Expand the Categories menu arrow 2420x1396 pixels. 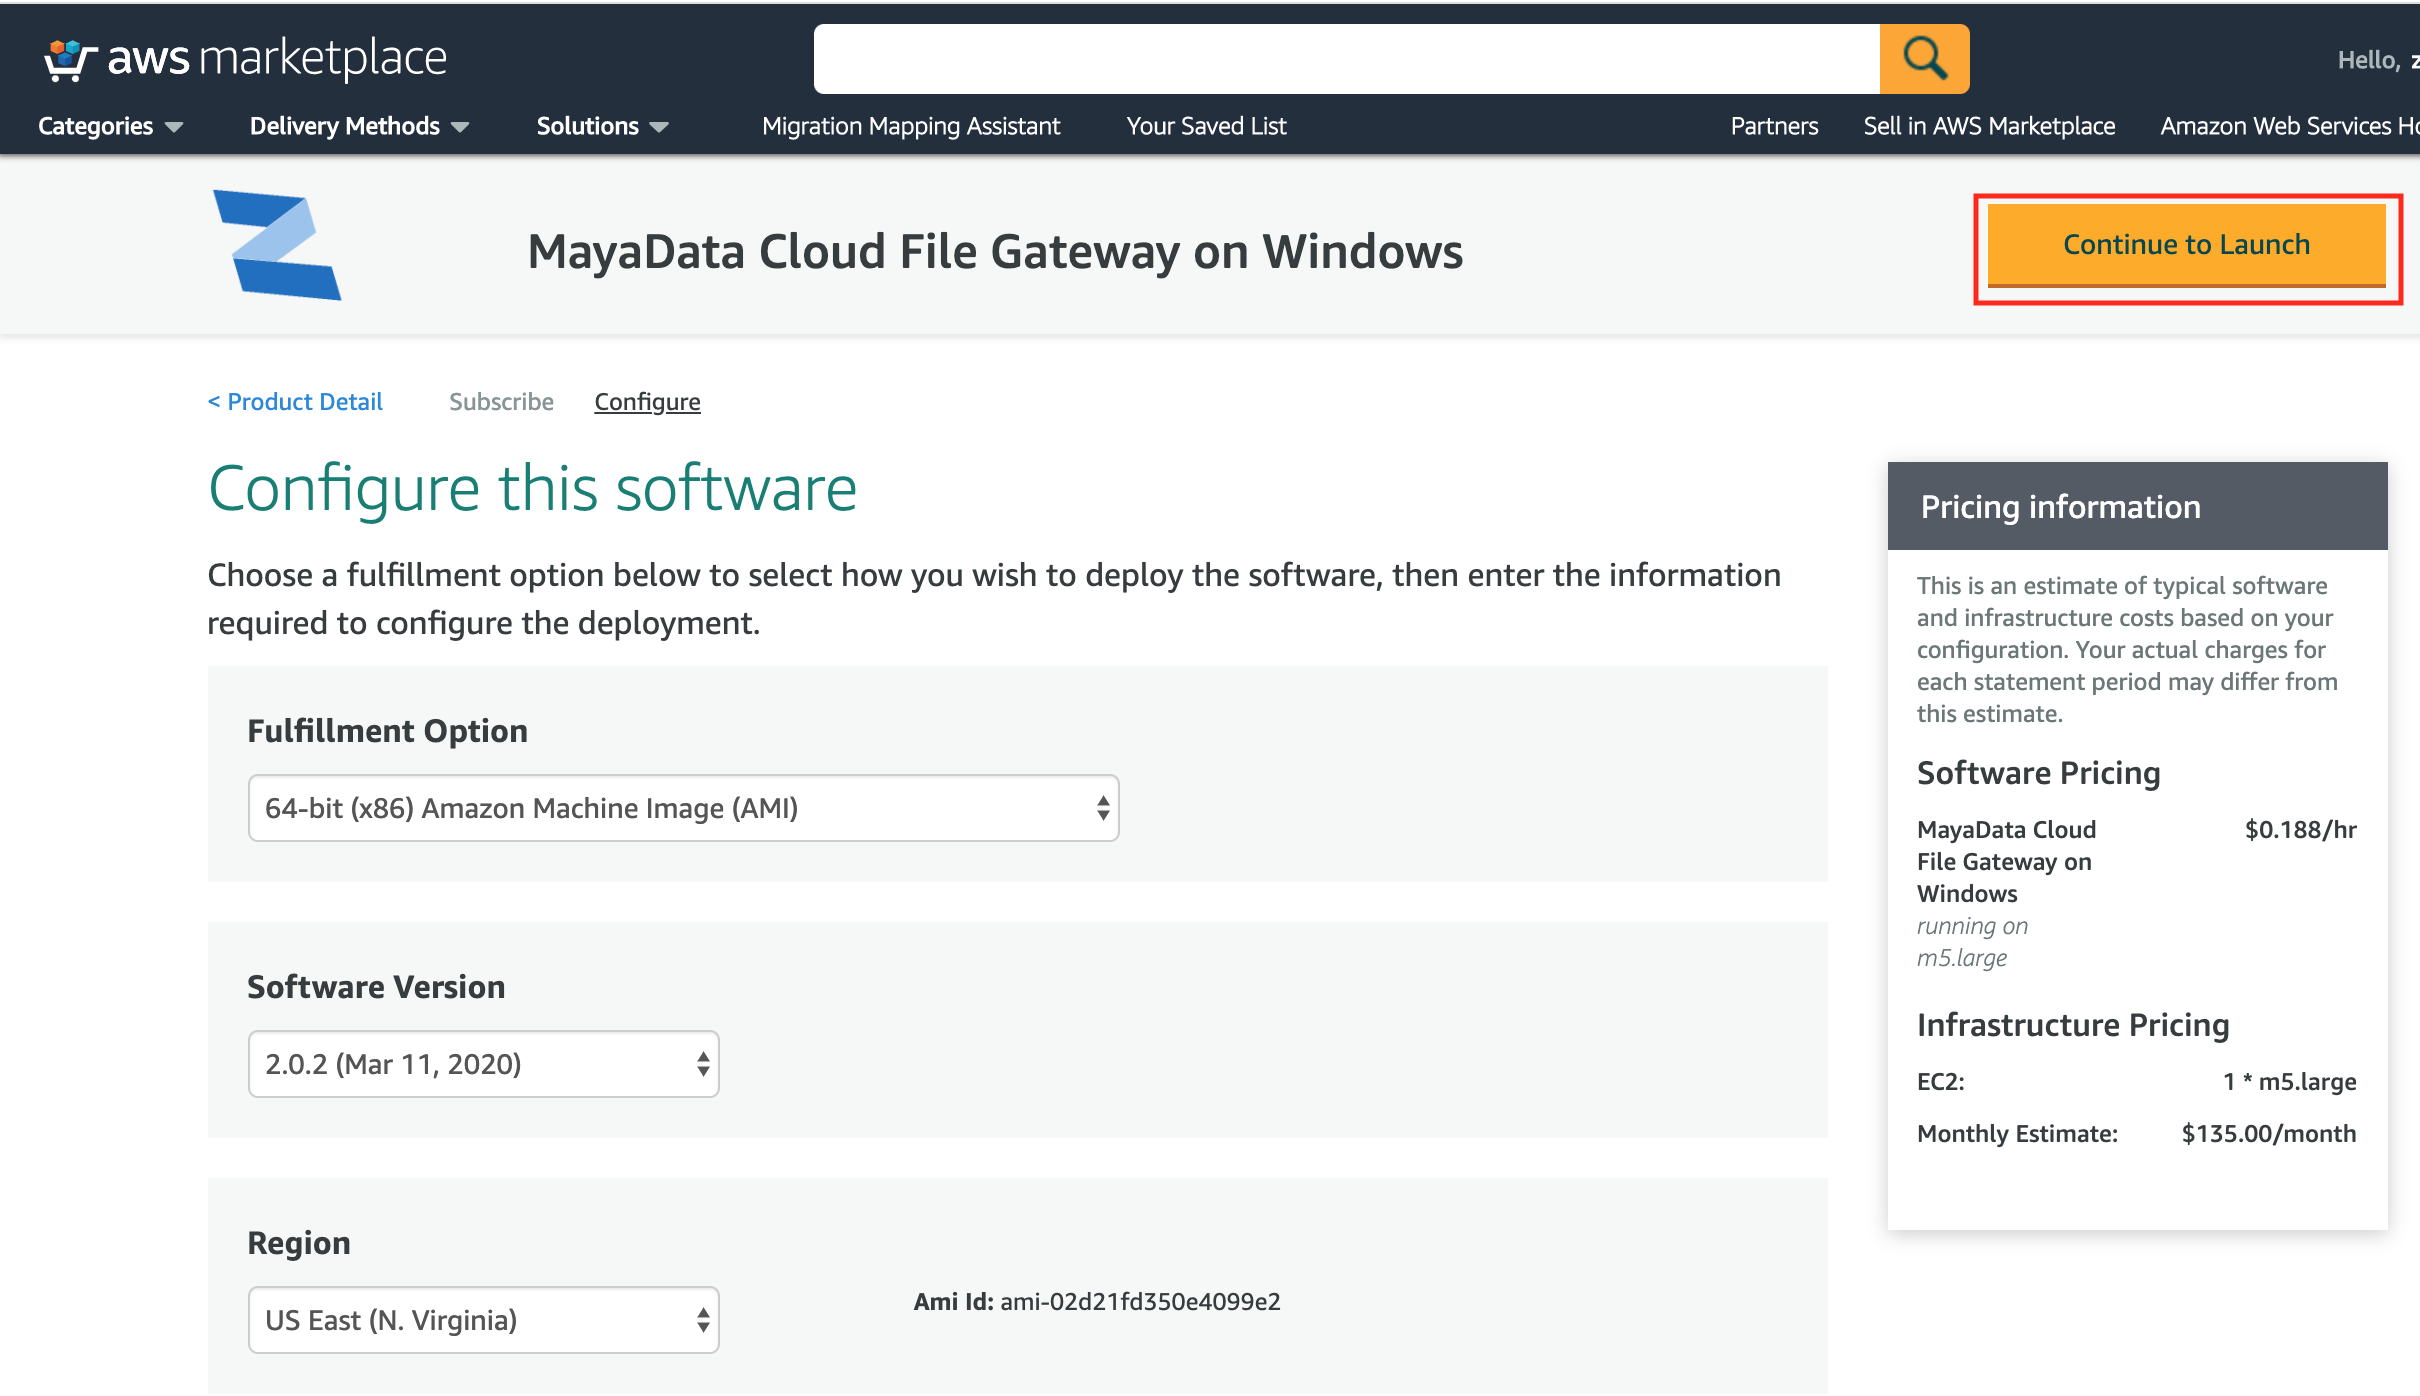click(174, 127)
